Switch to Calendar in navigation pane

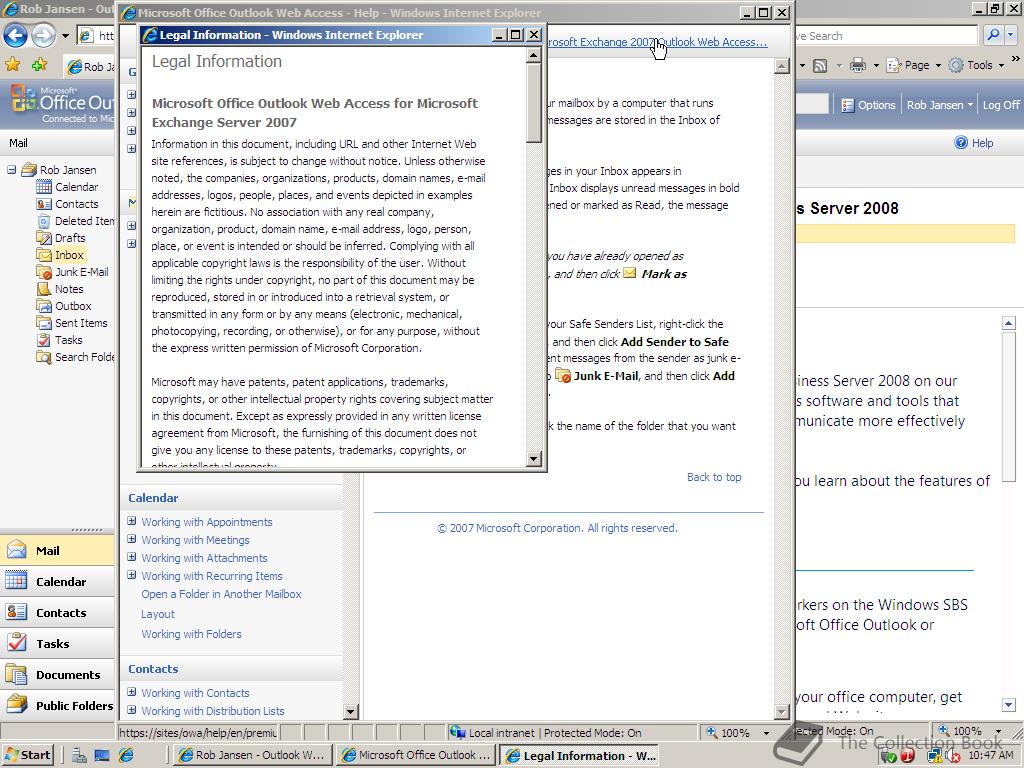57,581
